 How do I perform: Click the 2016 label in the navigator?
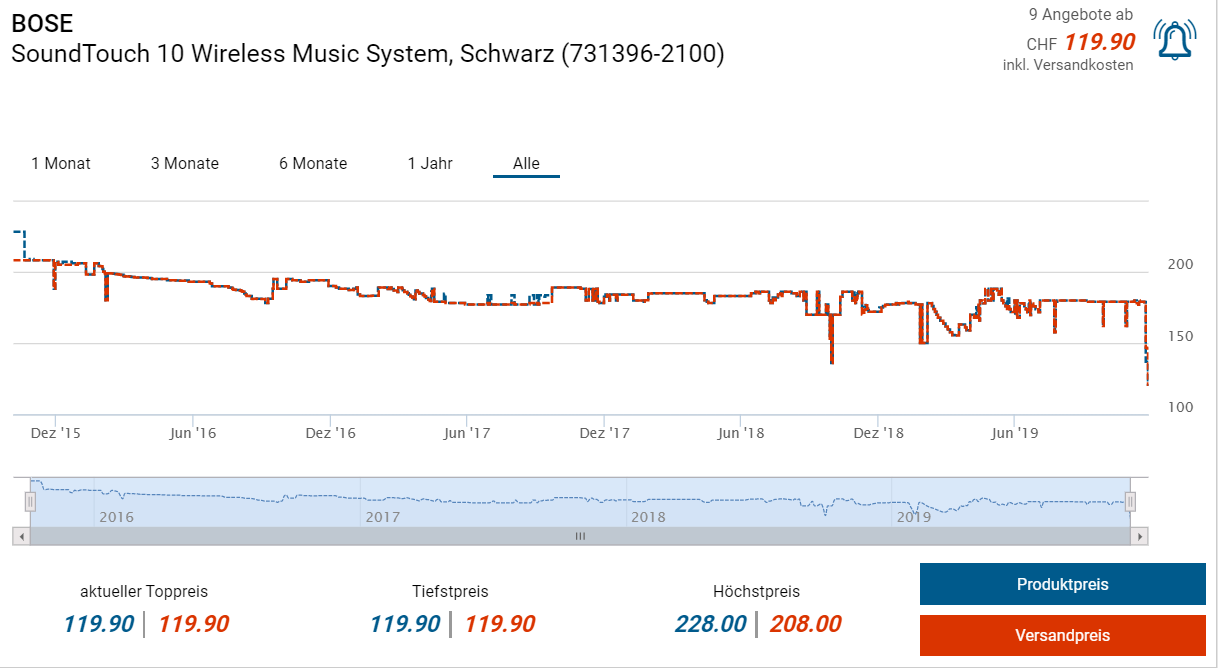pyautogui.click(x=116, y=517)
